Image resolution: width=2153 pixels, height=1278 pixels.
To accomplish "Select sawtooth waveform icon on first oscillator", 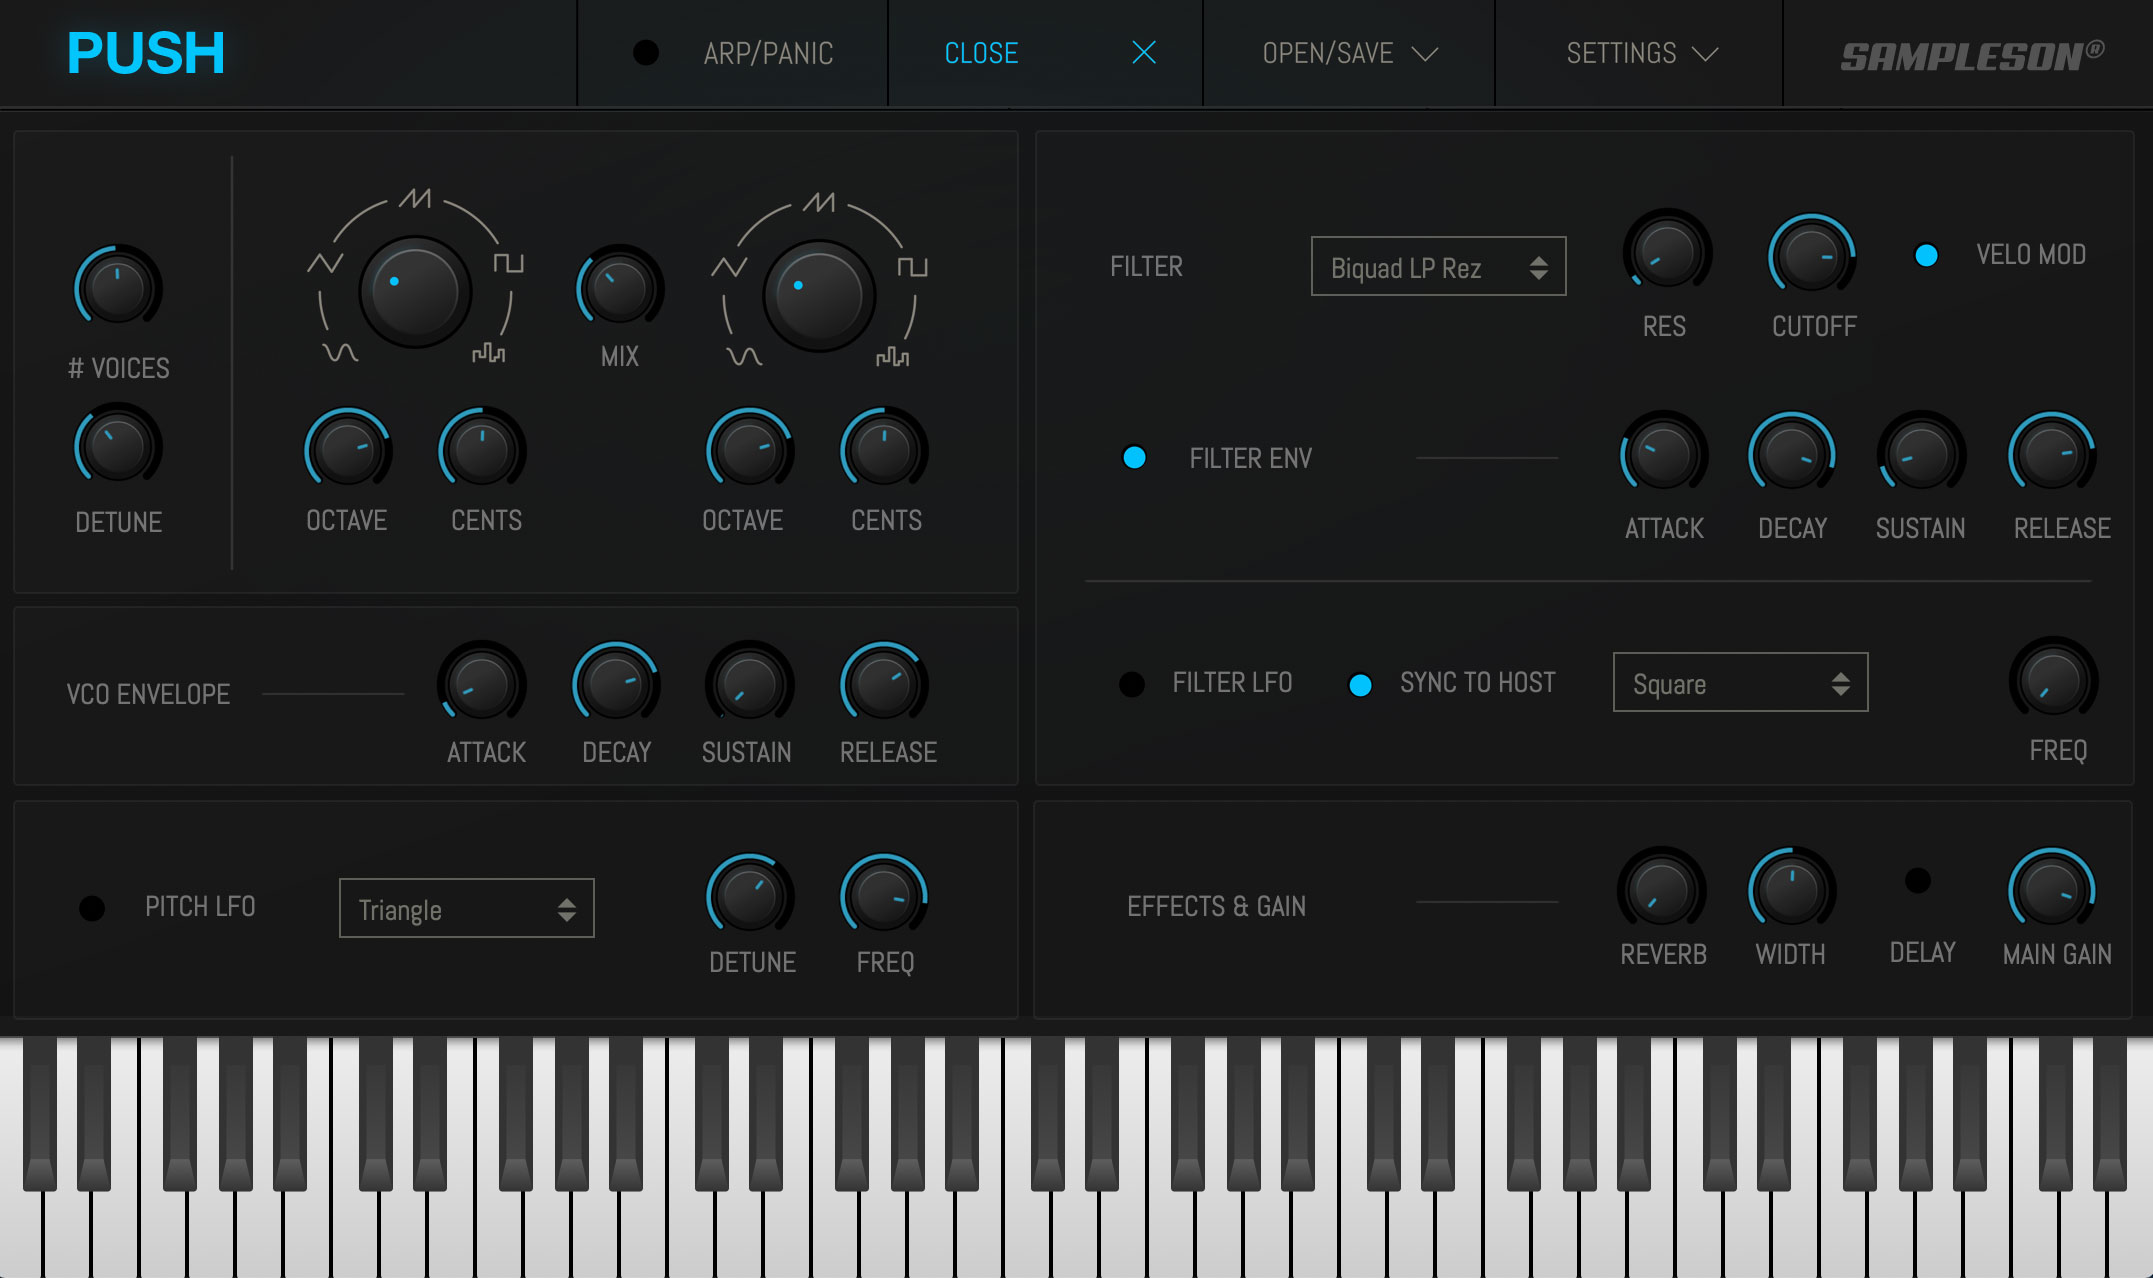I will click(415, 198).
